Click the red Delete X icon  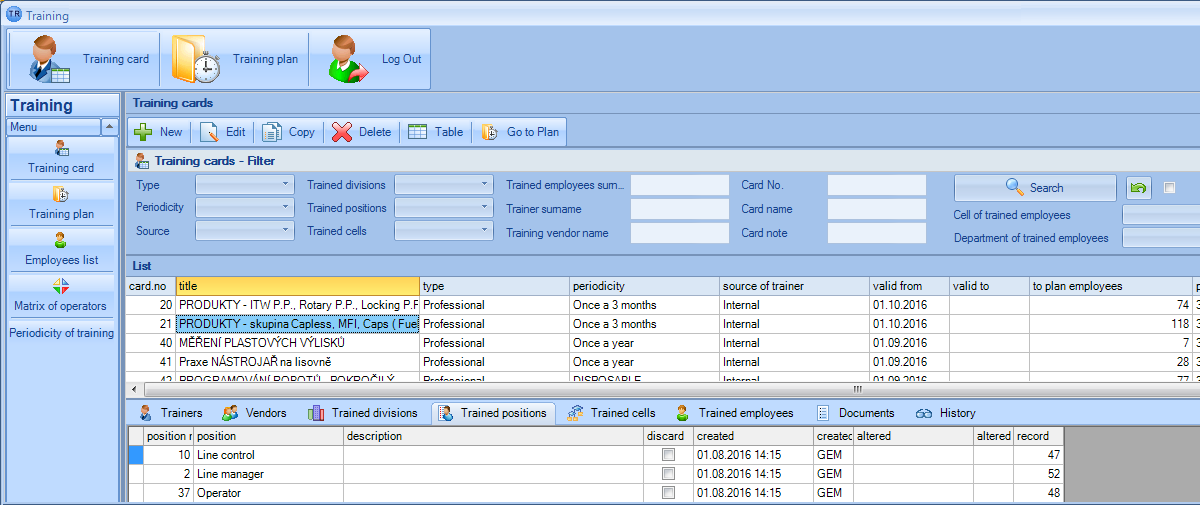pos(342,132)
